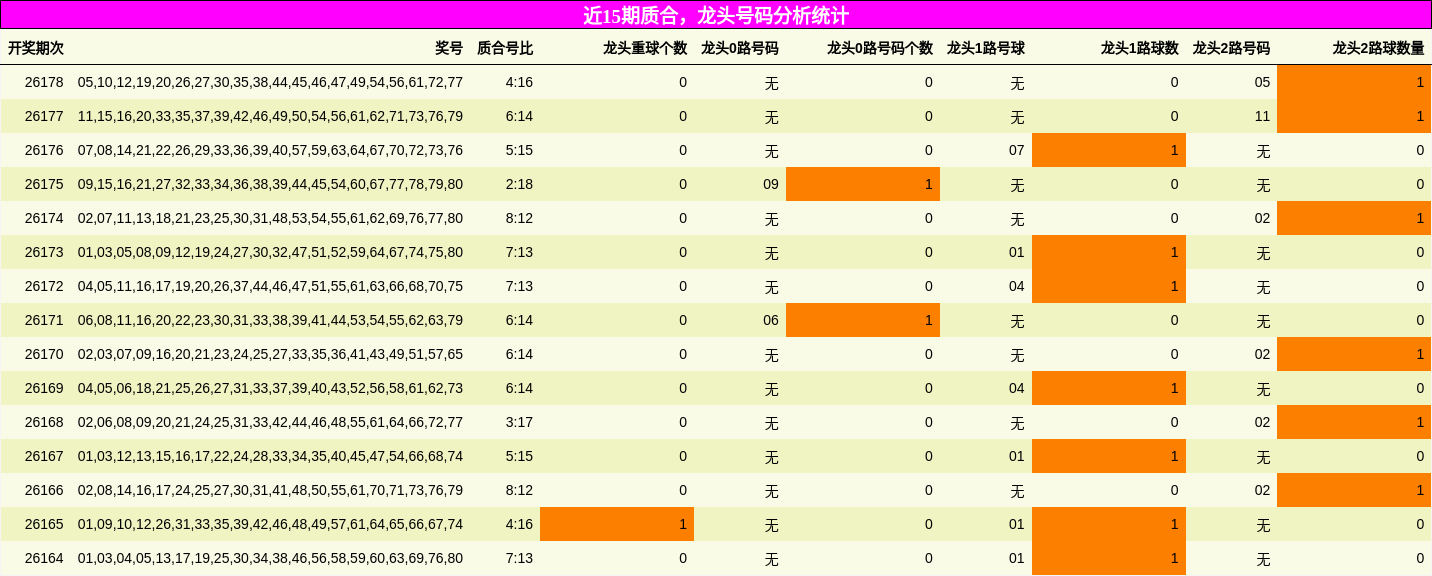The width and height of the screenshot is (1432, 576).
Task: Click the 龙头0路号码个数 column header
Action: tap(880, 48)
